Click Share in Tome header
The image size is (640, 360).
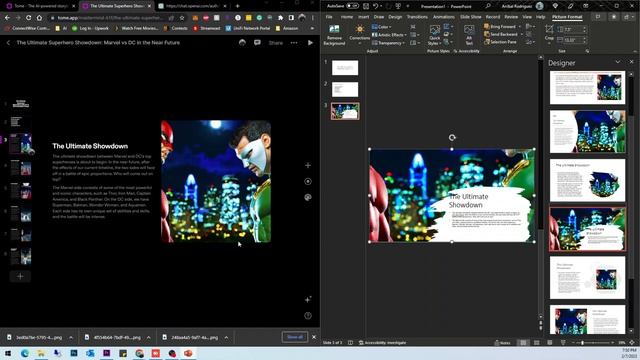pyautogui.click(x=276, y=42)
